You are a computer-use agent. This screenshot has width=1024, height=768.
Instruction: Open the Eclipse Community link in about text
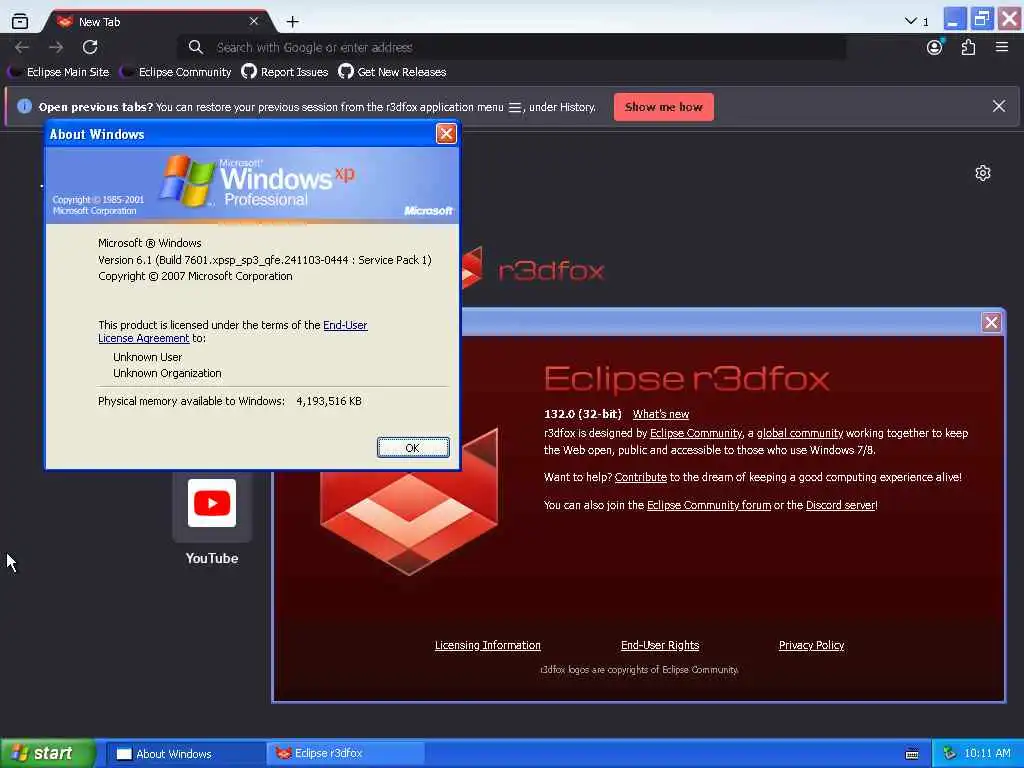click(x=696, y=433)
